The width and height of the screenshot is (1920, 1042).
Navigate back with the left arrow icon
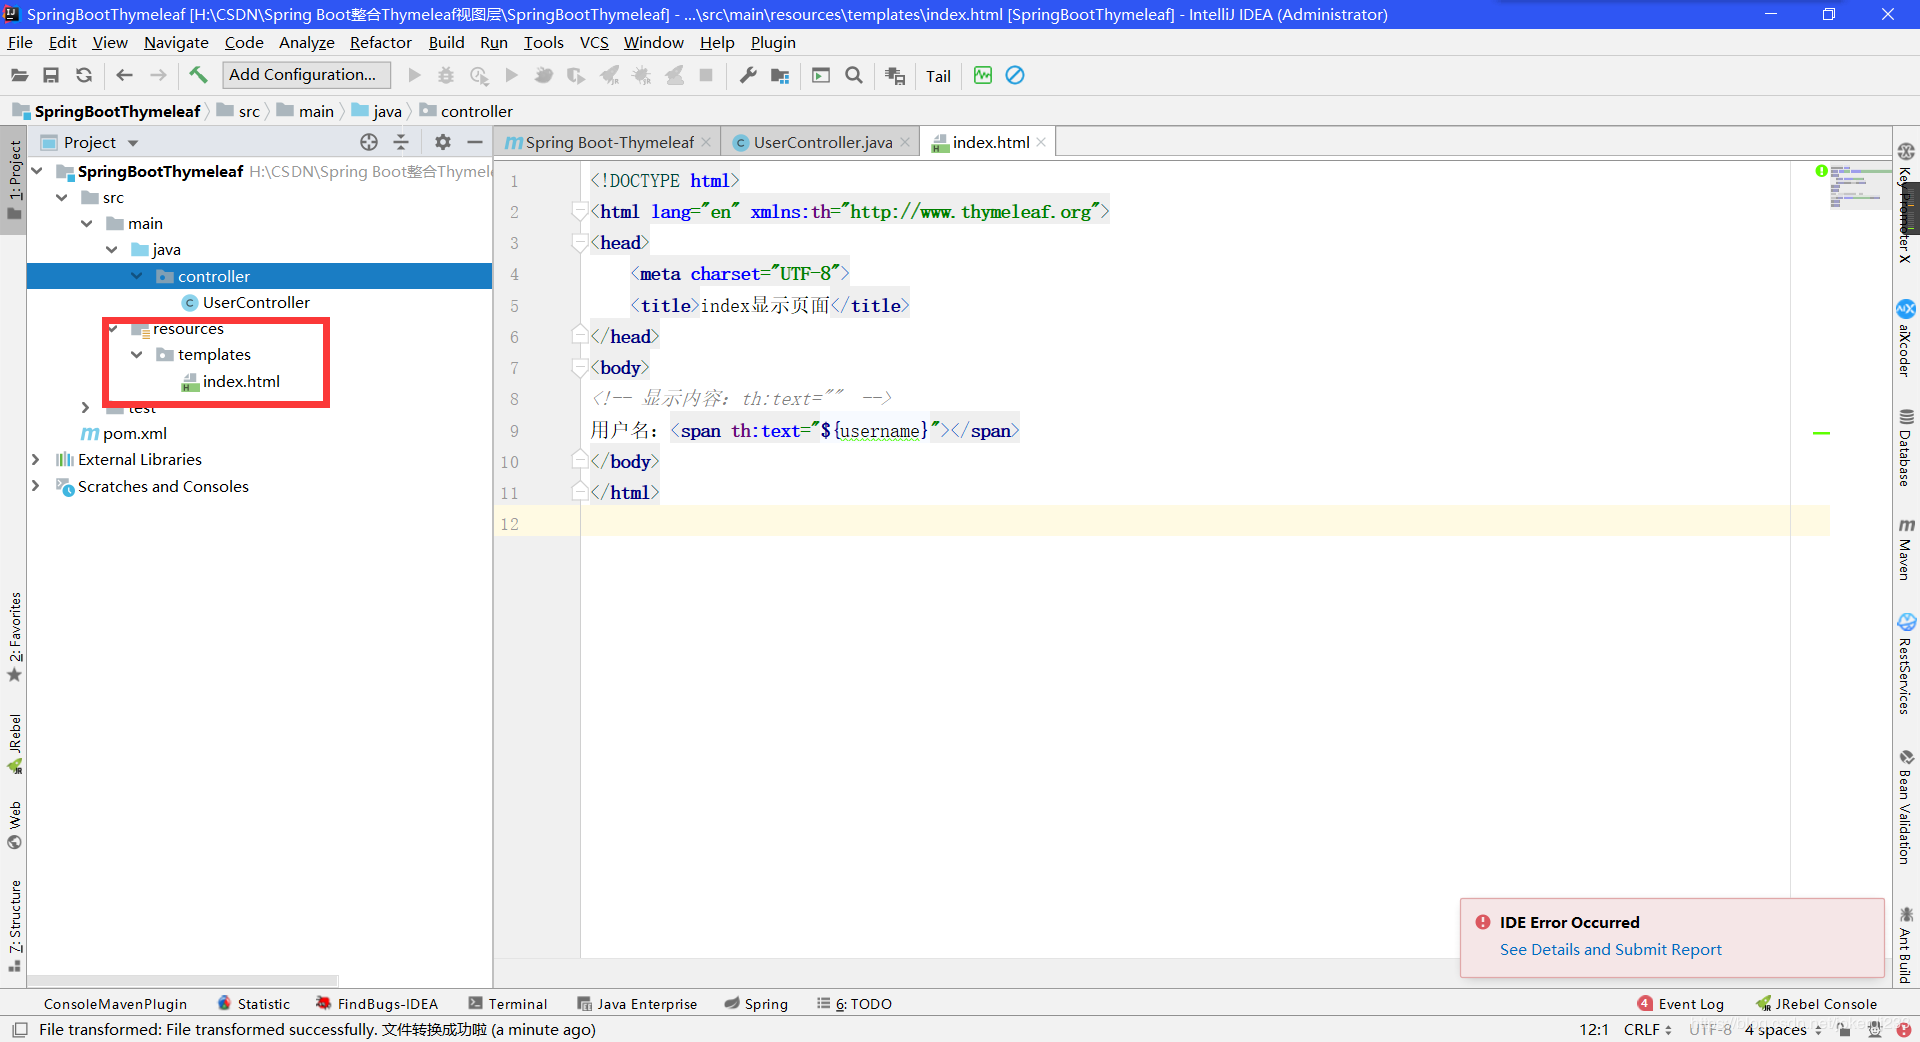125,75
